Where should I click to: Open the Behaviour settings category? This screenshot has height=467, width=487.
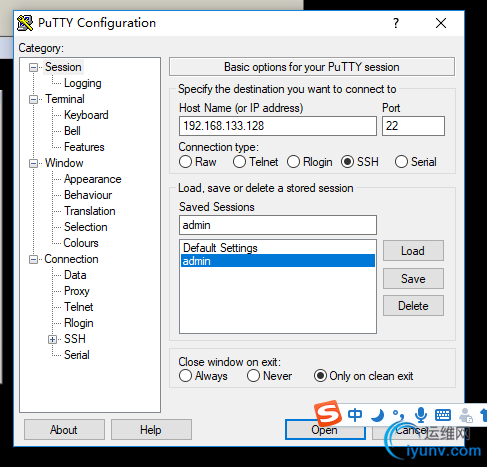tap(88, 195)
